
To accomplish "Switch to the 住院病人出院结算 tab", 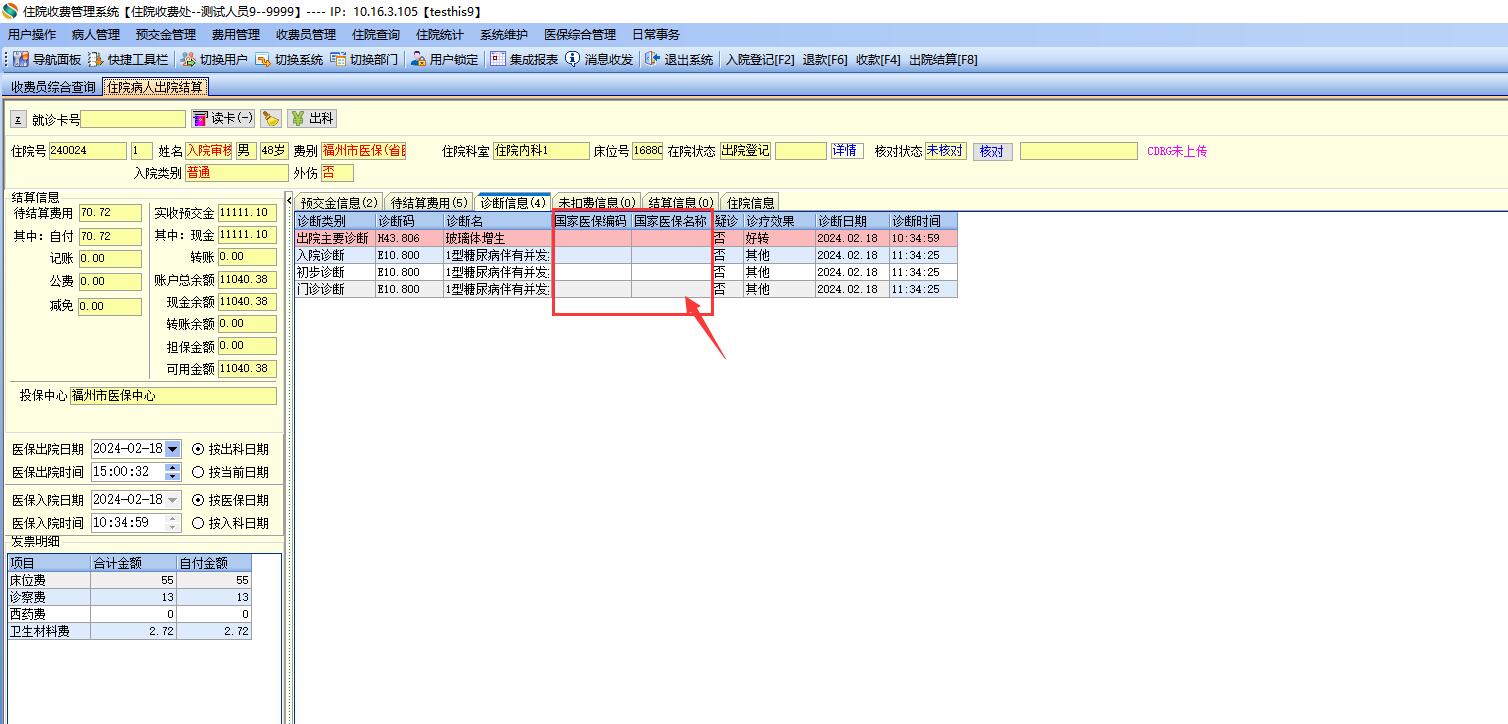I will pos(156,87).
